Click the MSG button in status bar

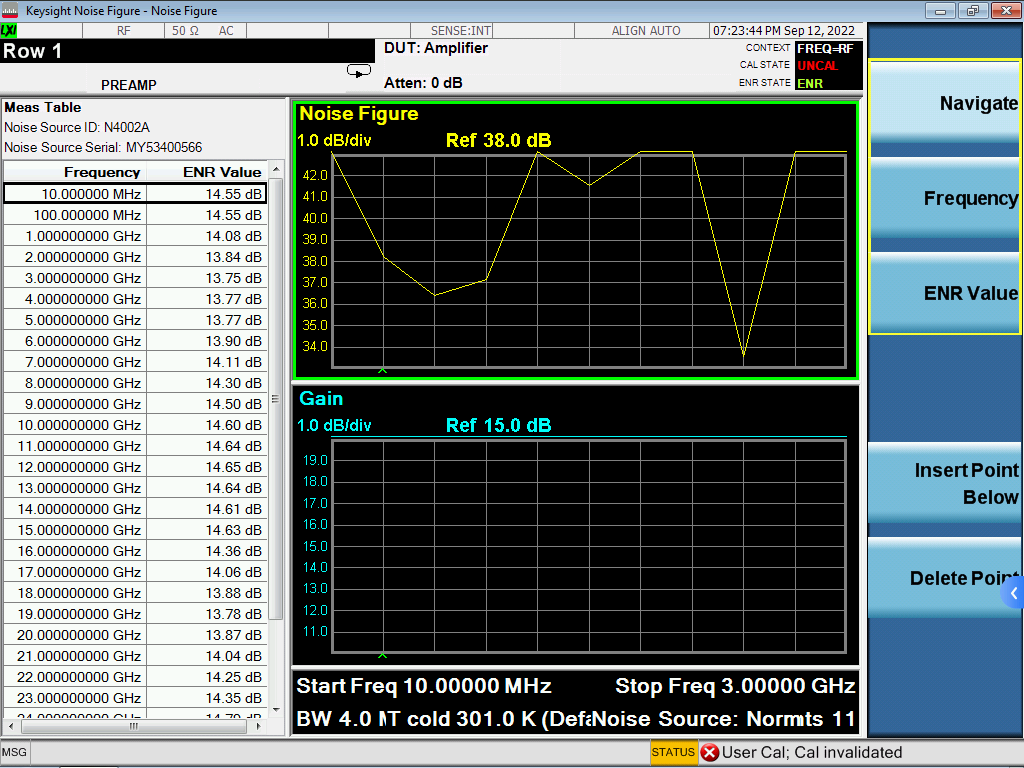[x=14, y=752]
